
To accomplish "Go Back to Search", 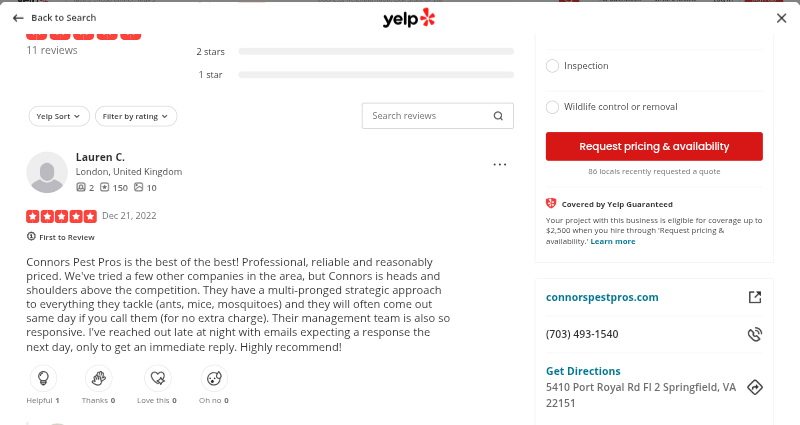I will (55, 18).
